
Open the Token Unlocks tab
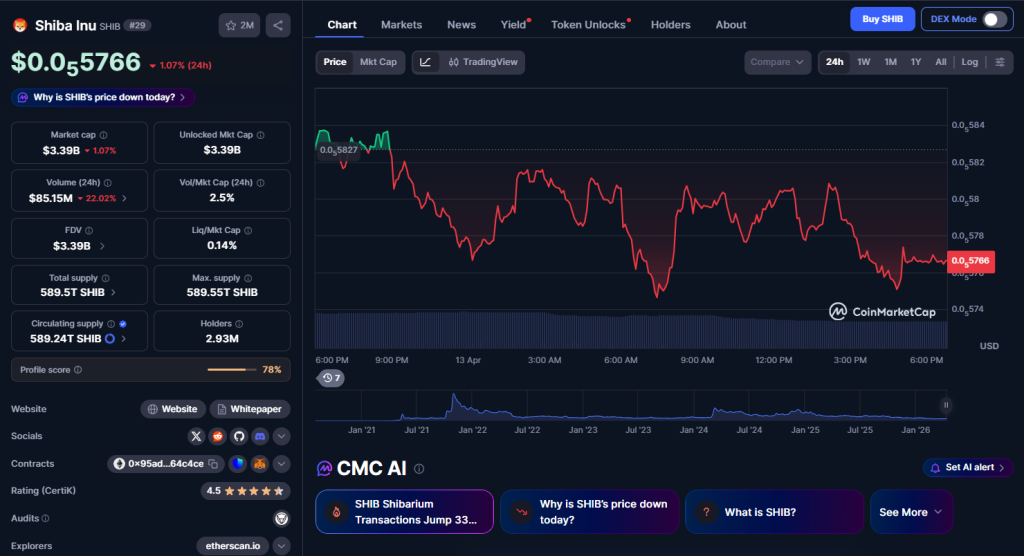coord(588,24)
